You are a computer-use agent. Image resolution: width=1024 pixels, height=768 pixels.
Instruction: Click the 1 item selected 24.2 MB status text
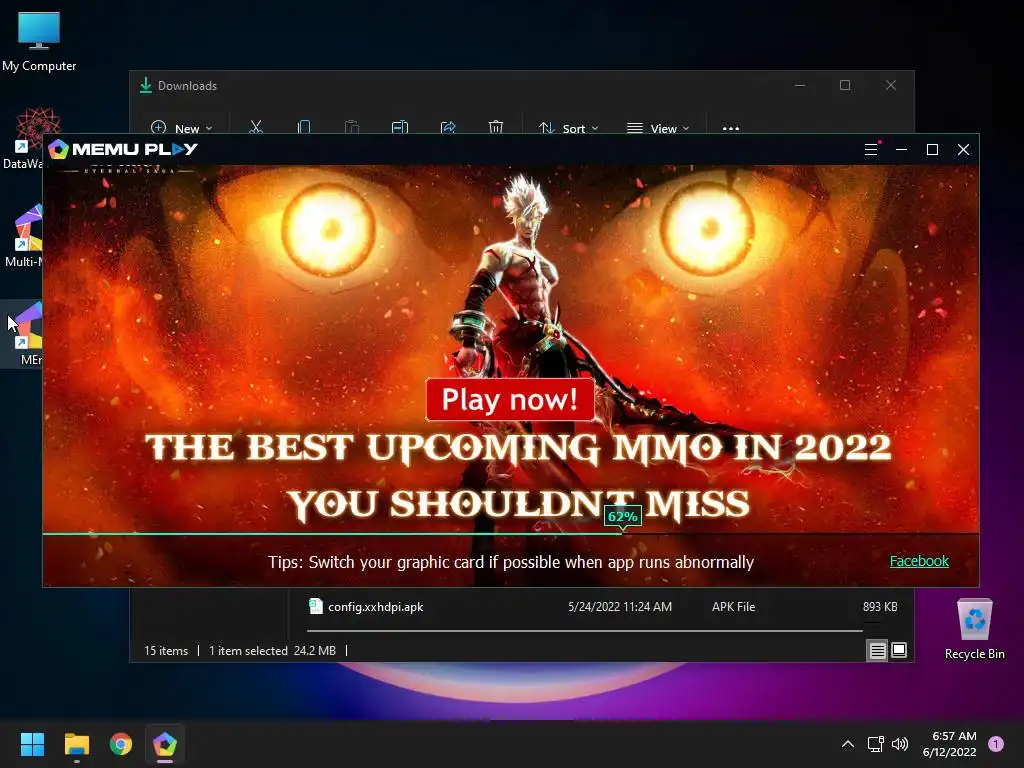tap(272, 650)
